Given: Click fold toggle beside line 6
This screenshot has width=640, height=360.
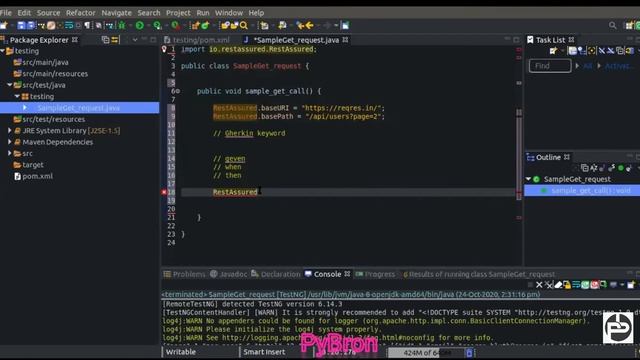Looking at the screenshot, I should click(178, 91).
